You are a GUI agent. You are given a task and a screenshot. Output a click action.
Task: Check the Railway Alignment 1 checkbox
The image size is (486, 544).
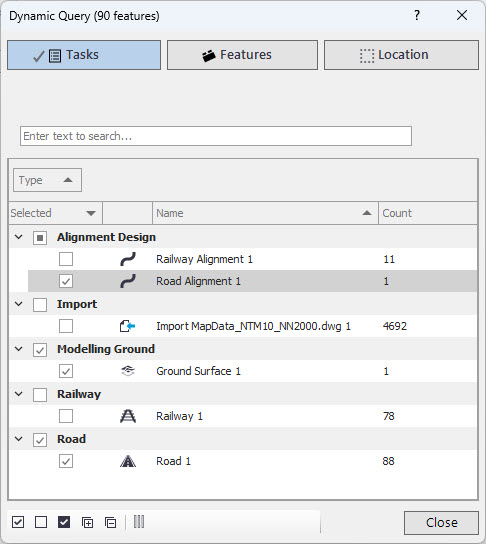point(66,259)
